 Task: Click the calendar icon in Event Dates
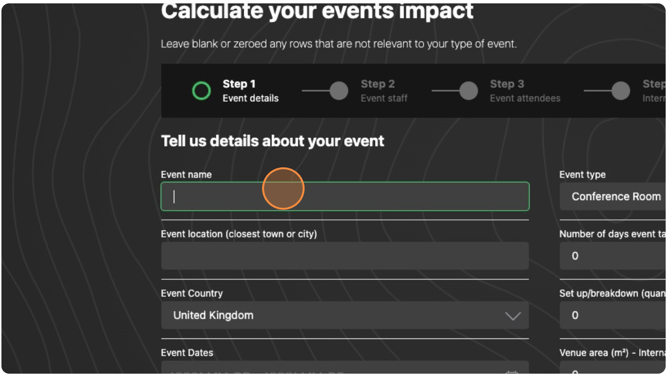pyautogui.click(x=512, y=372)
